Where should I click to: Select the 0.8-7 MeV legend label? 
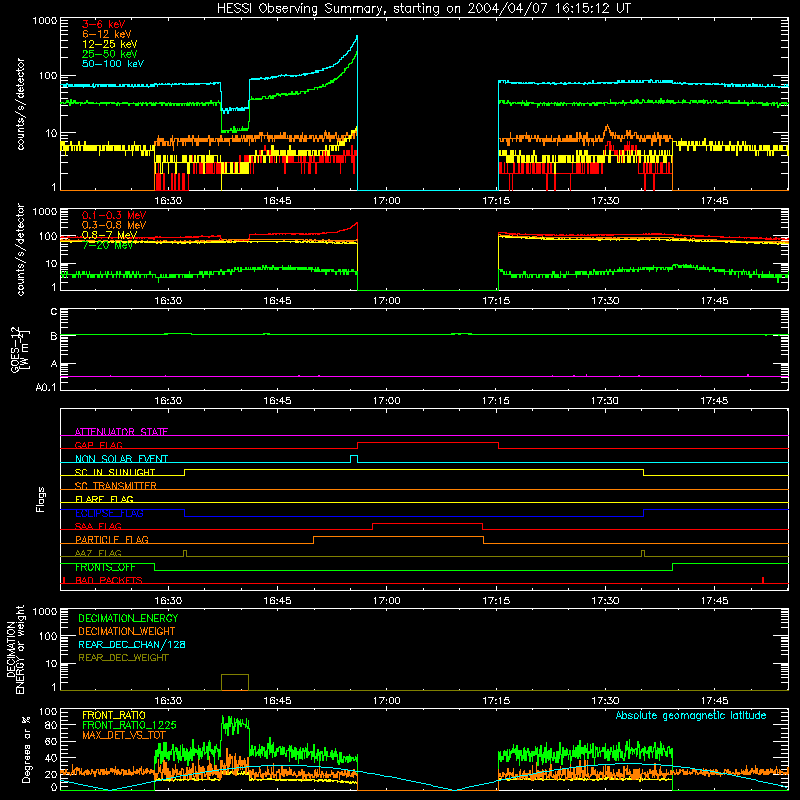[109, 235]
